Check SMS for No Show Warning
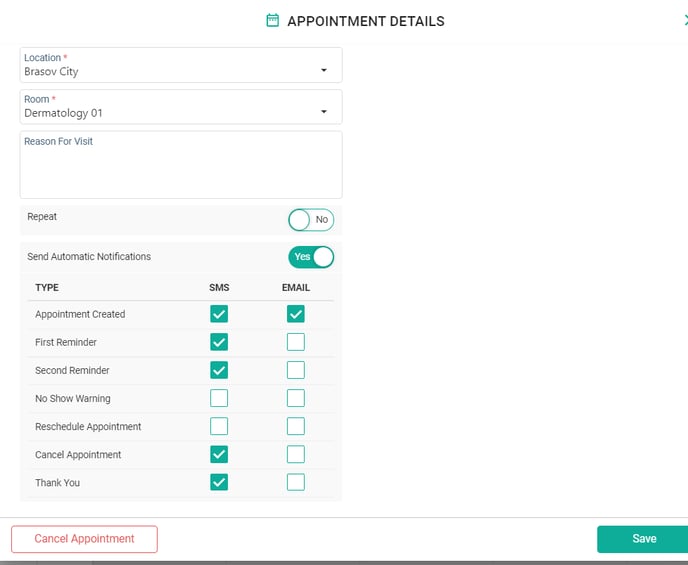This screenshot has height=565, width=688. [219, 398]
